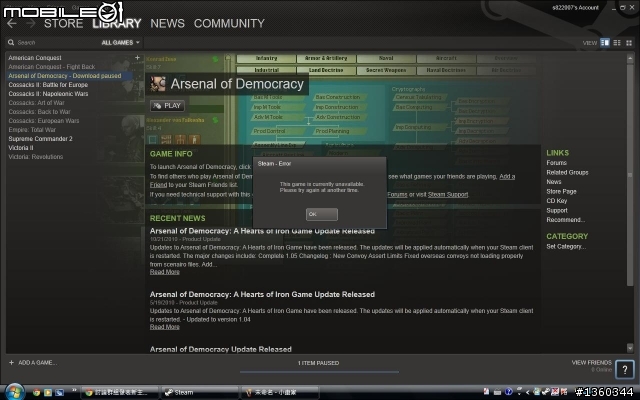Select Arsenal of Democracy - Download paused

pyautogui.click(x=65, y=76)
